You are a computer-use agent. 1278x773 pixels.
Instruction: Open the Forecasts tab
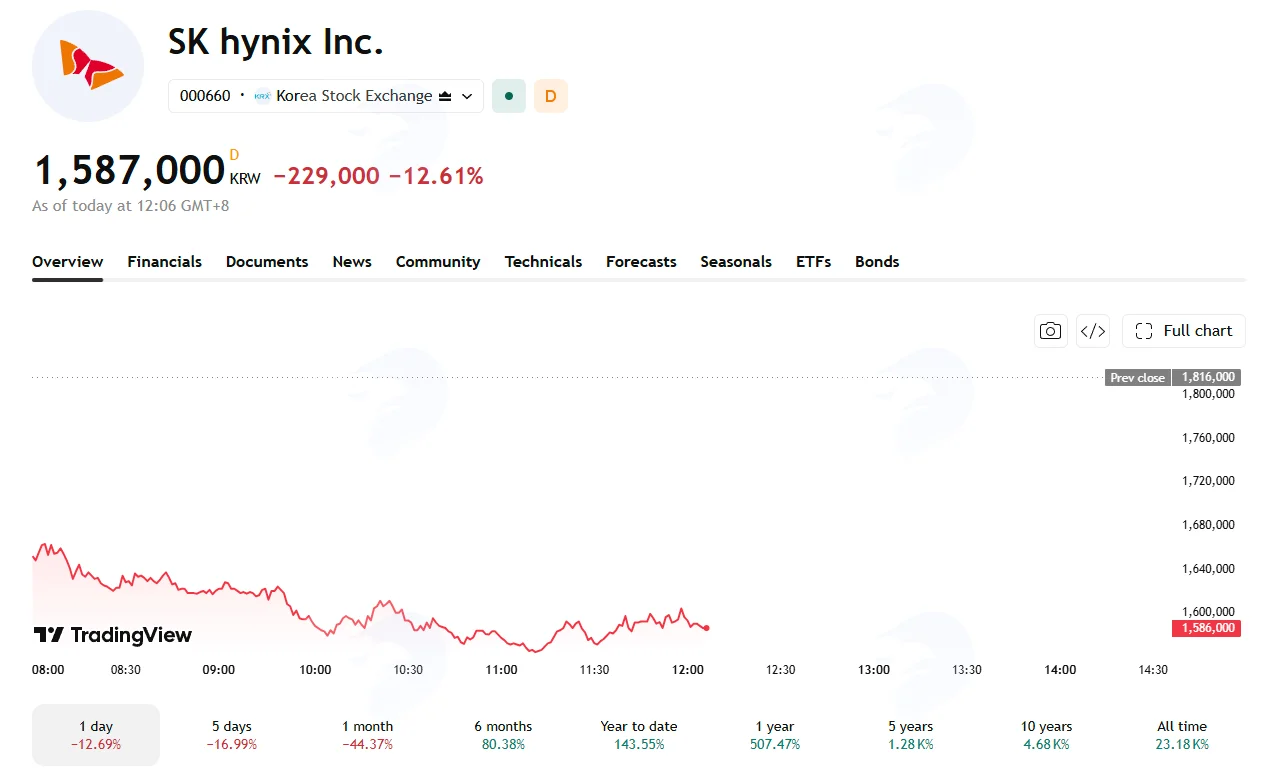pyautogui.click(x=641, y=261)
